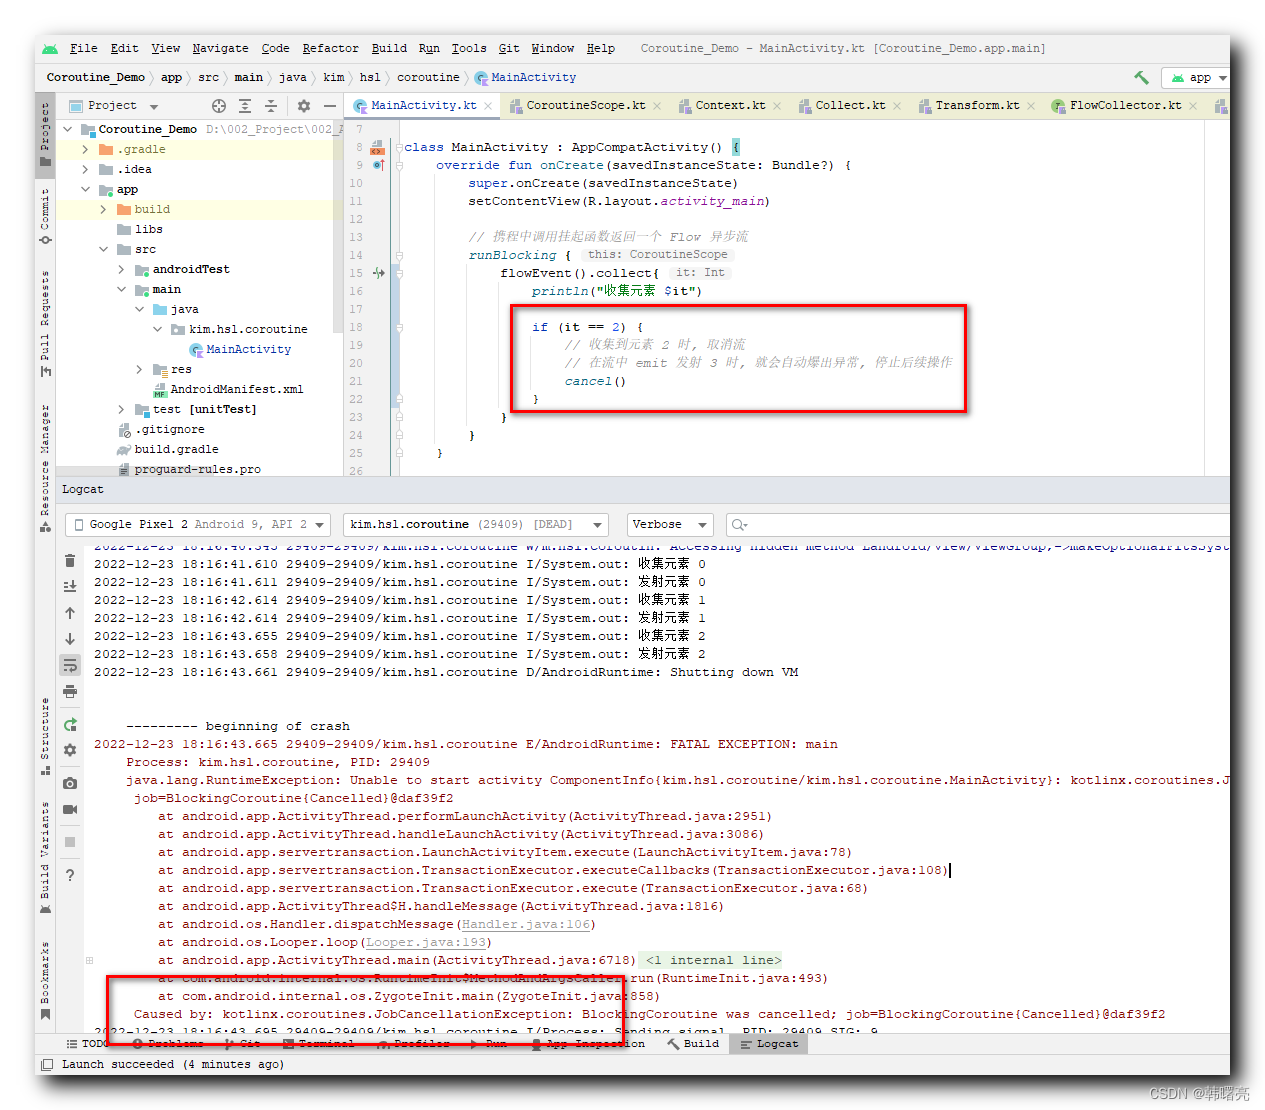This screenshot has width=1265, height=1110.
Task: Open the Build menu
Action: point(389,48)
